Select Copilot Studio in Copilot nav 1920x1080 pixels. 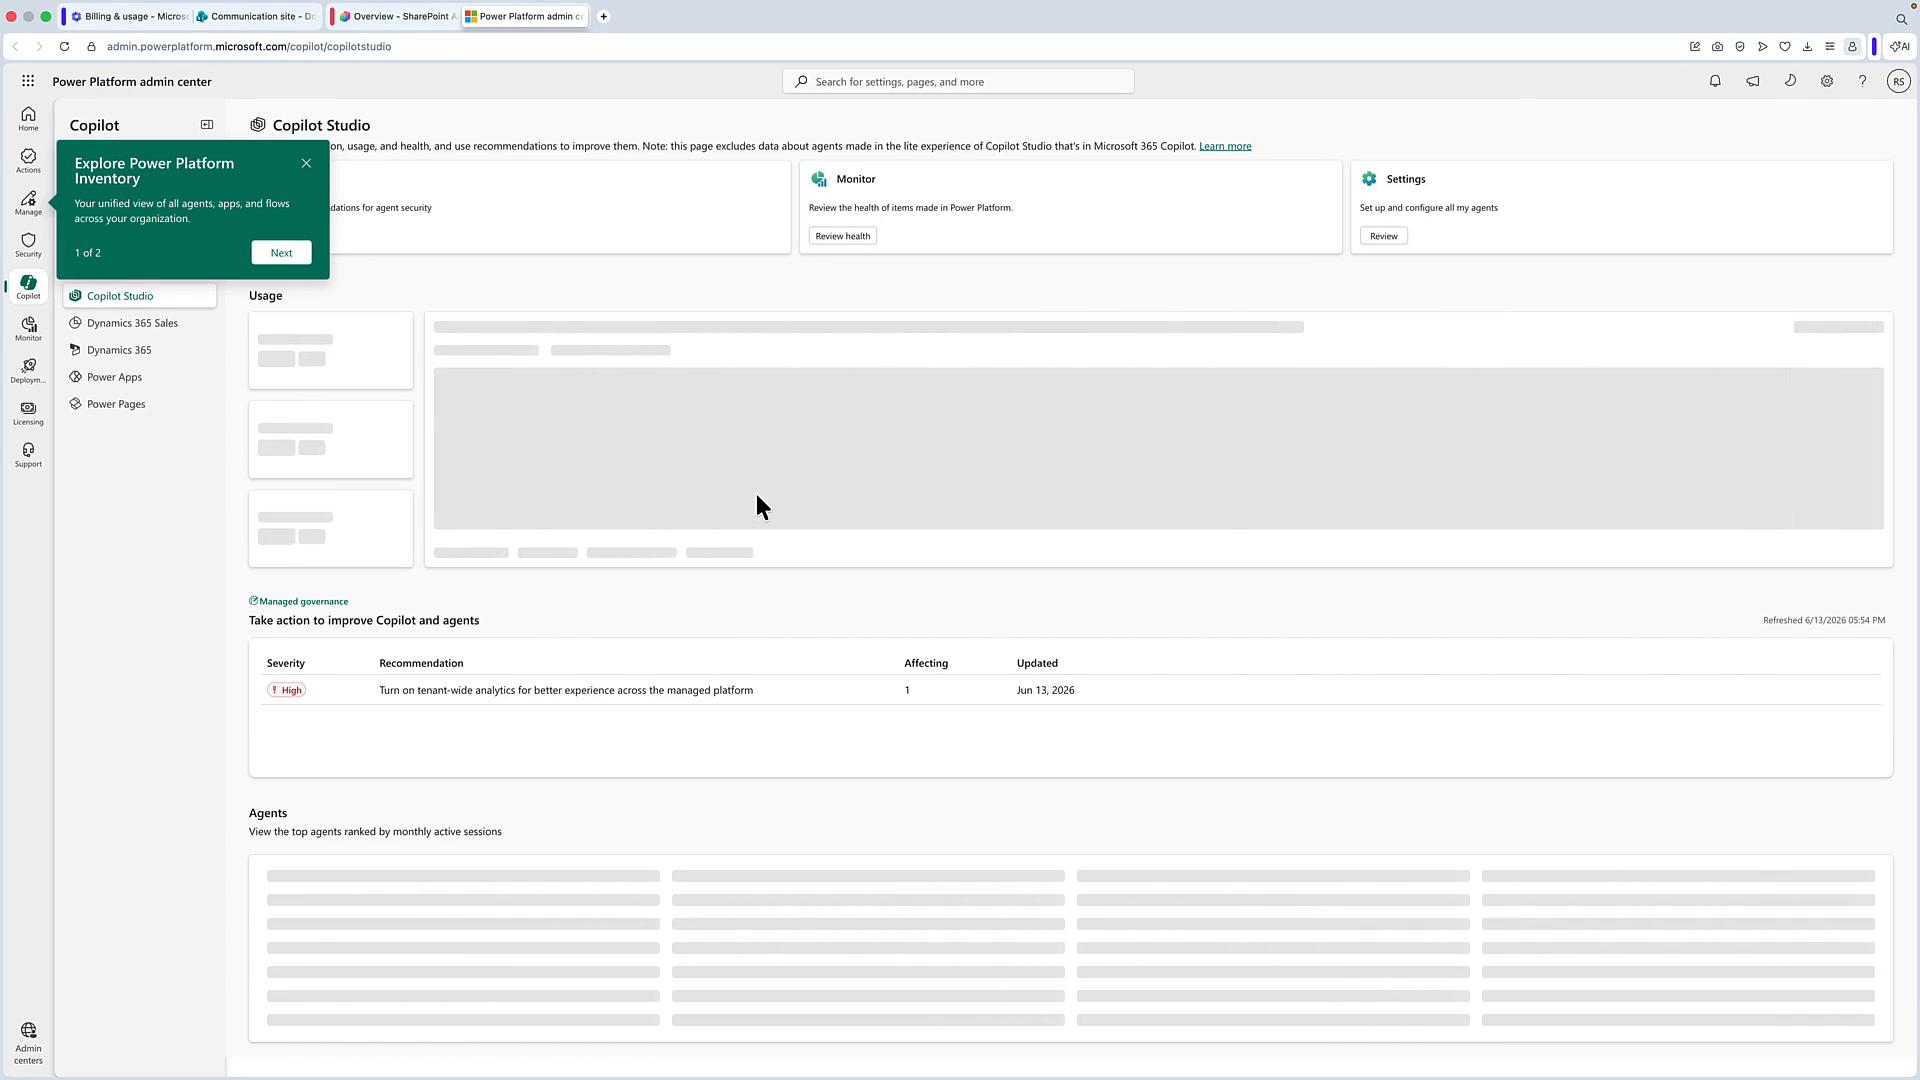(x=140, y=296)
